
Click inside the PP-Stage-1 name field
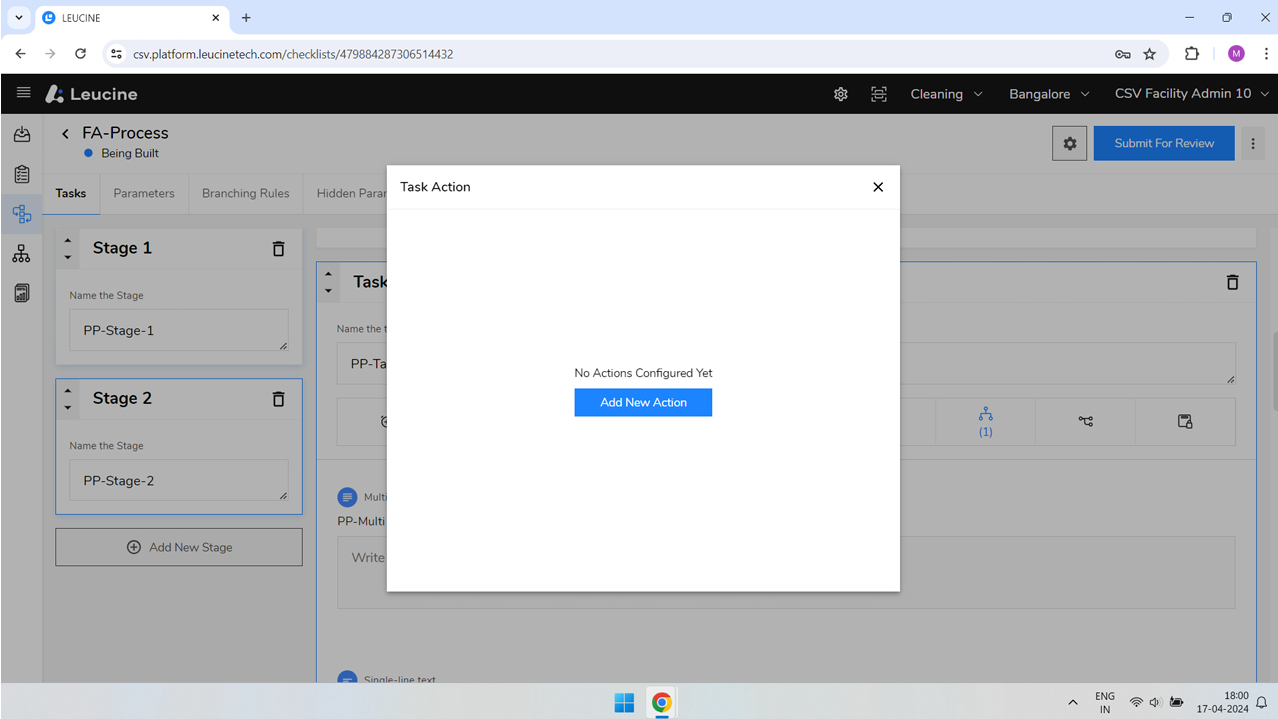click(178, 330)
